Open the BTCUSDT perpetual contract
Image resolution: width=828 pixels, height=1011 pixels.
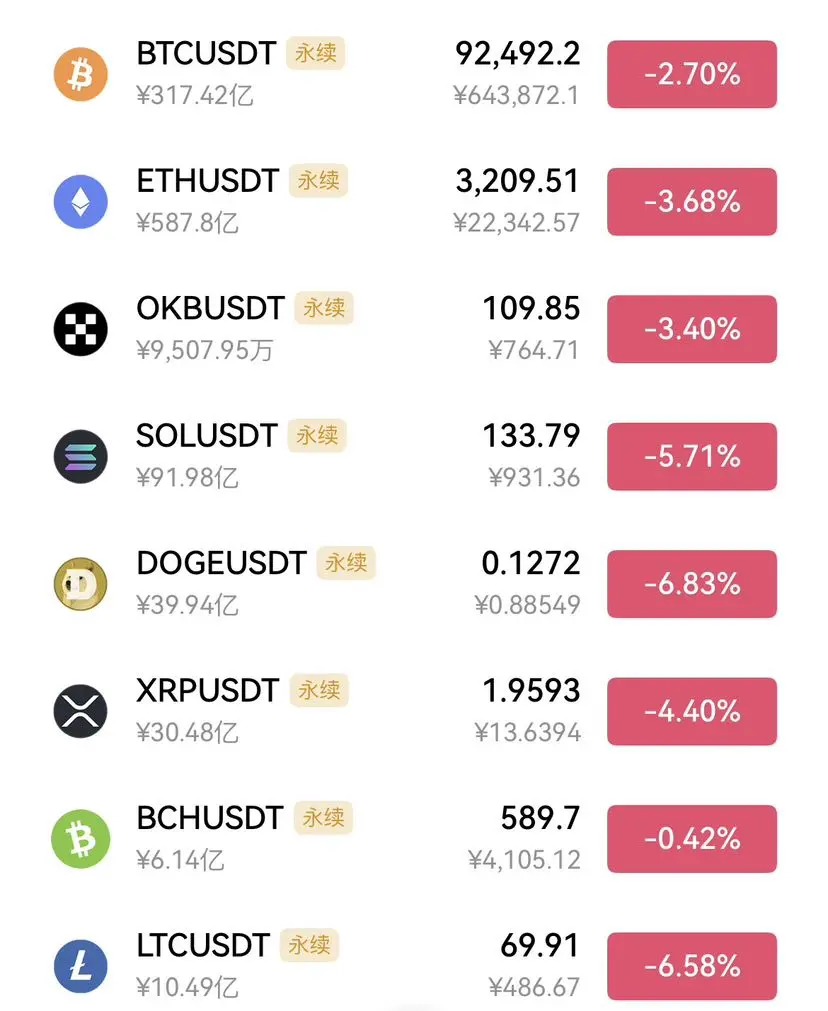click(206, 54)
